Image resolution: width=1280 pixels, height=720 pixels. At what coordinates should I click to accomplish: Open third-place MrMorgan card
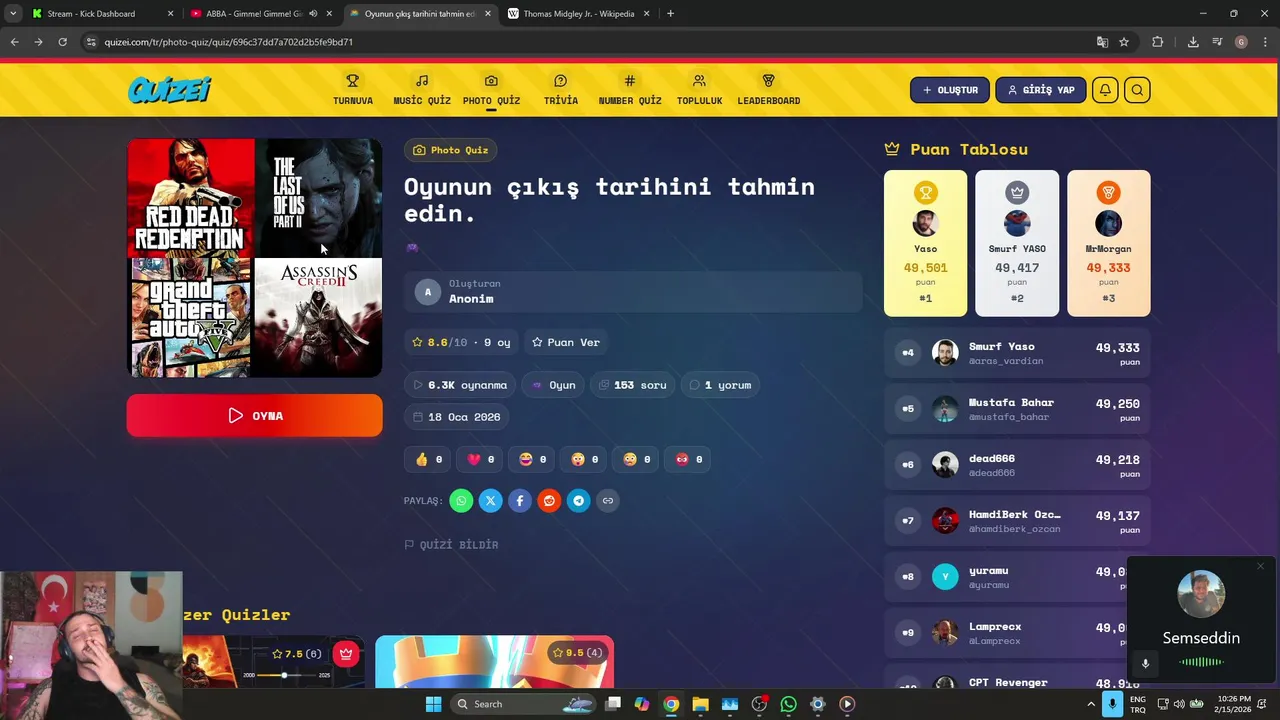click(1108, 243)
